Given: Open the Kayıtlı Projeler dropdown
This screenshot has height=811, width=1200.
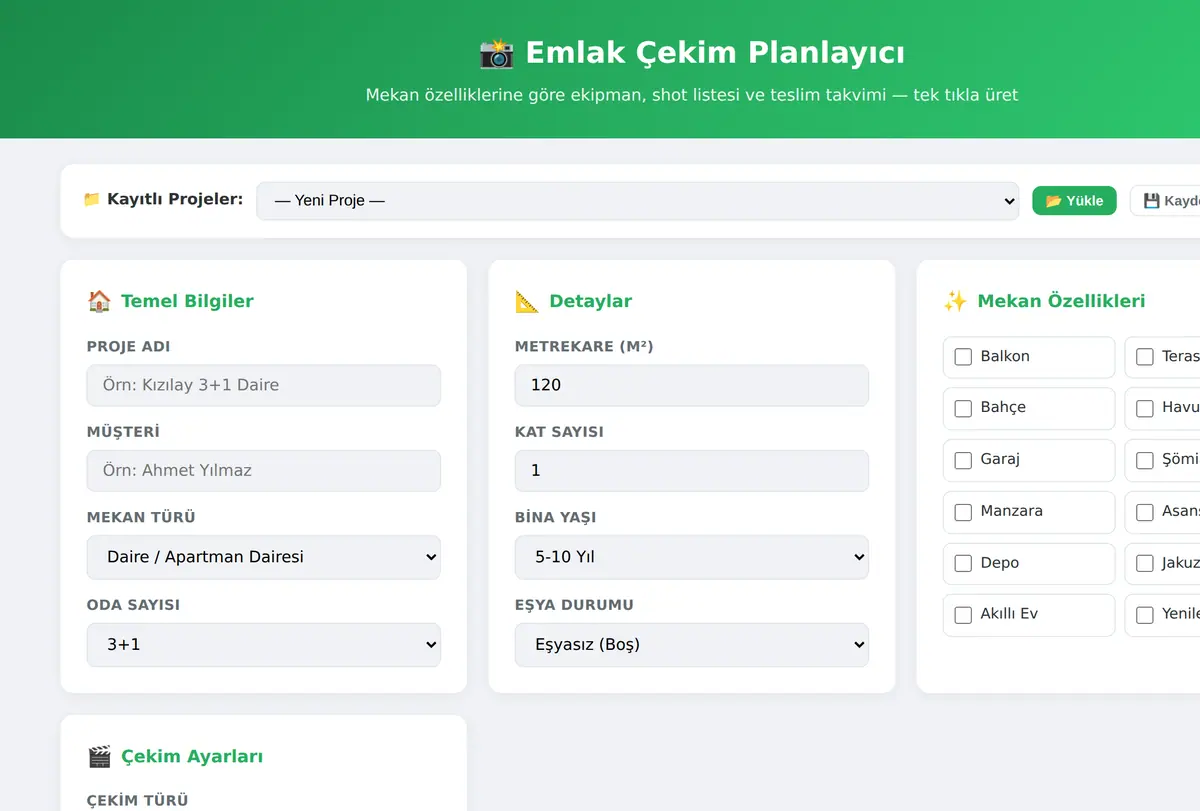Looking at the screenshot, I should (637, 201).
